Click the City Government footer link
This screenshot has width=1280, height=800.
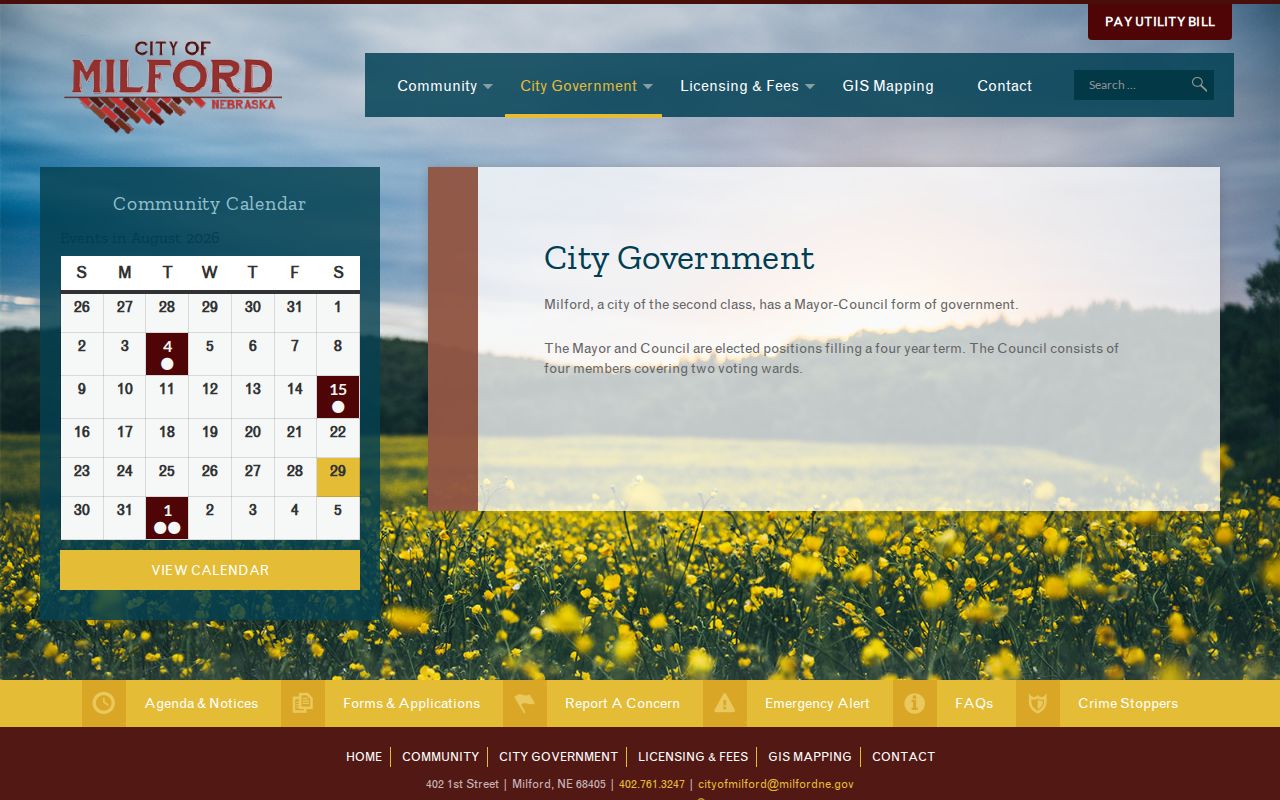point(558,757)
